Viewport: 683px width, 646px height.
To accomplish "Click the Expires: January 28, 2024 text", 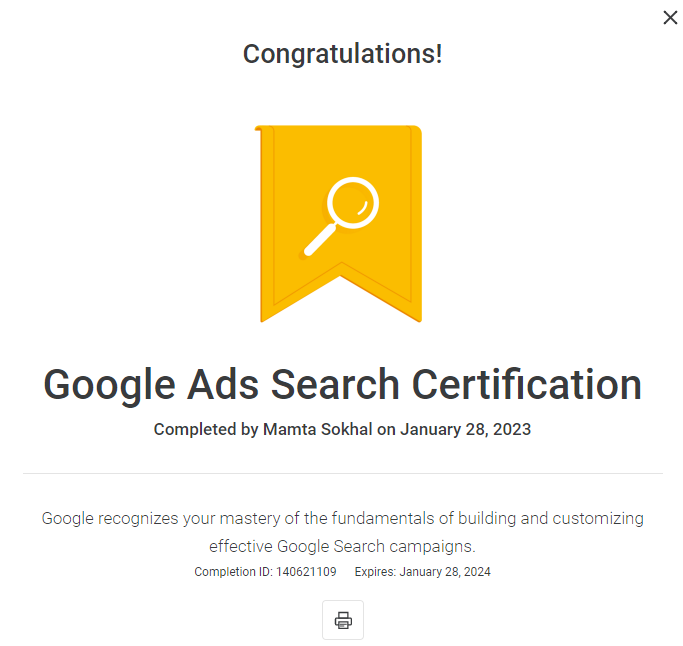I will (423, 572).
